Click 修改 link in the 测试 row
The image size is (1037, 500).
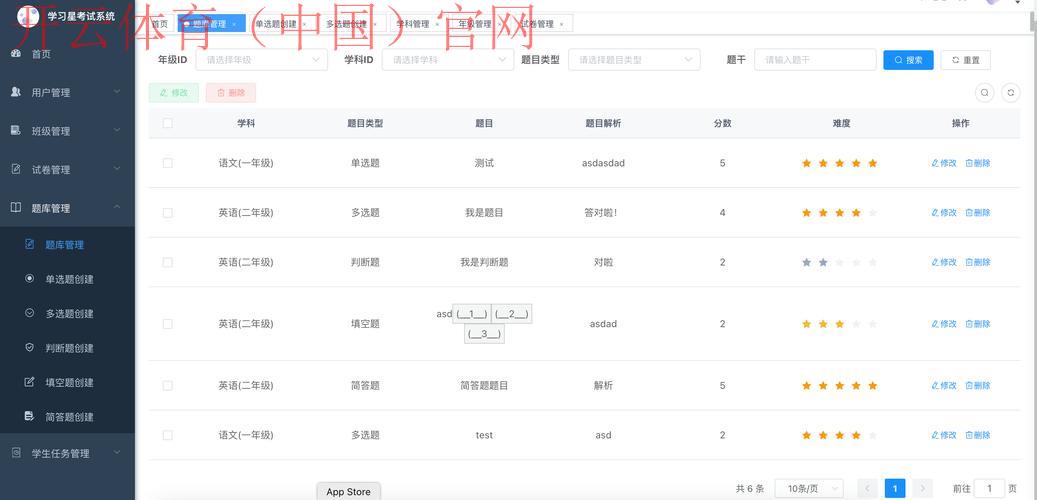pyautogui.click(x=944, y=163)
